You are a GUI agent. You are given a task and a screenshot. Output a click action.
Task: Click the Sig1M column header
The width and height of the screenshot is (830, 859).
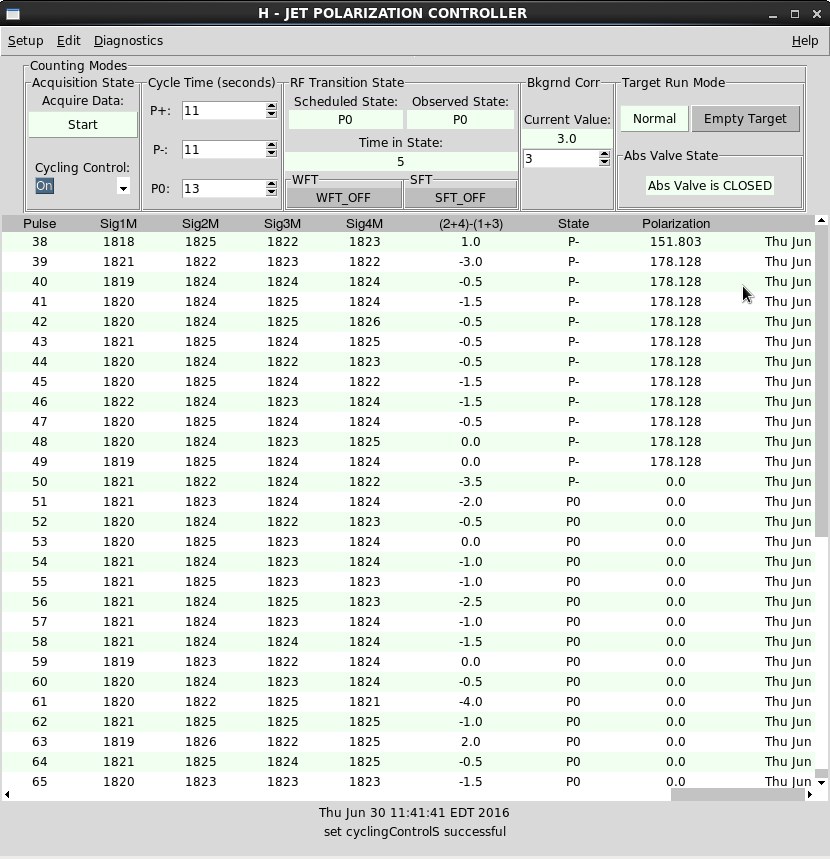(118, 224)
